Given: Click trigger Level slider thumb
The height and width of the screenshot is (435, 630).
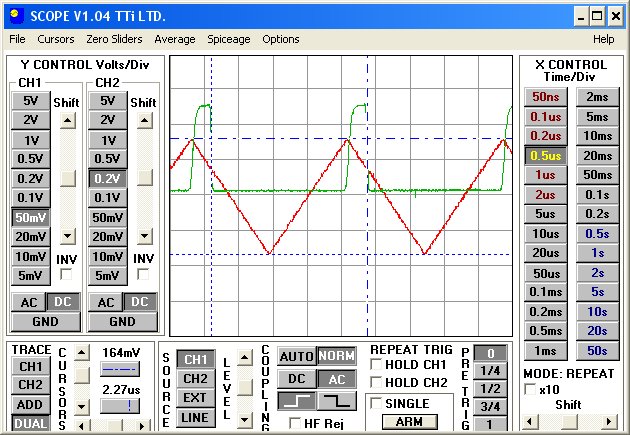Looking at the screenshot, I should click(x=245, y=387).
